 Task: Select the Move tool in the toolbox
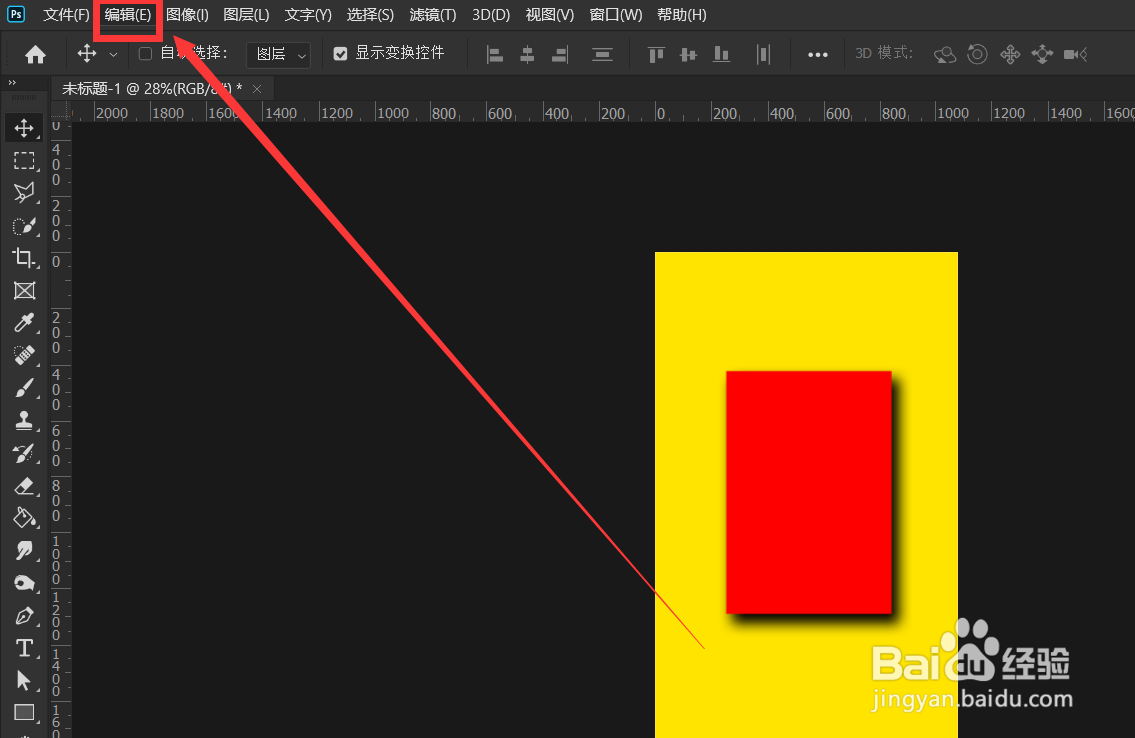point(24,128)
